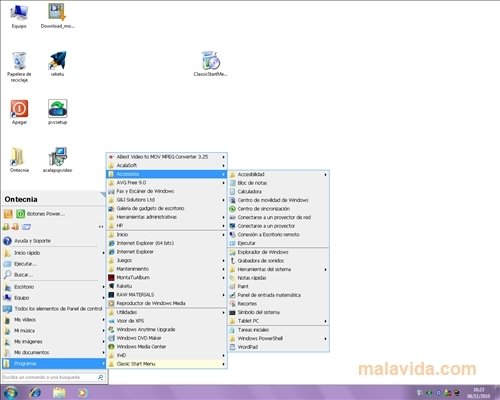This screenshot has height=400, width=500.
Task: Open the Windows Explorer folder taskbar icon
Action: pyautogui.click(x=59, y=393)
